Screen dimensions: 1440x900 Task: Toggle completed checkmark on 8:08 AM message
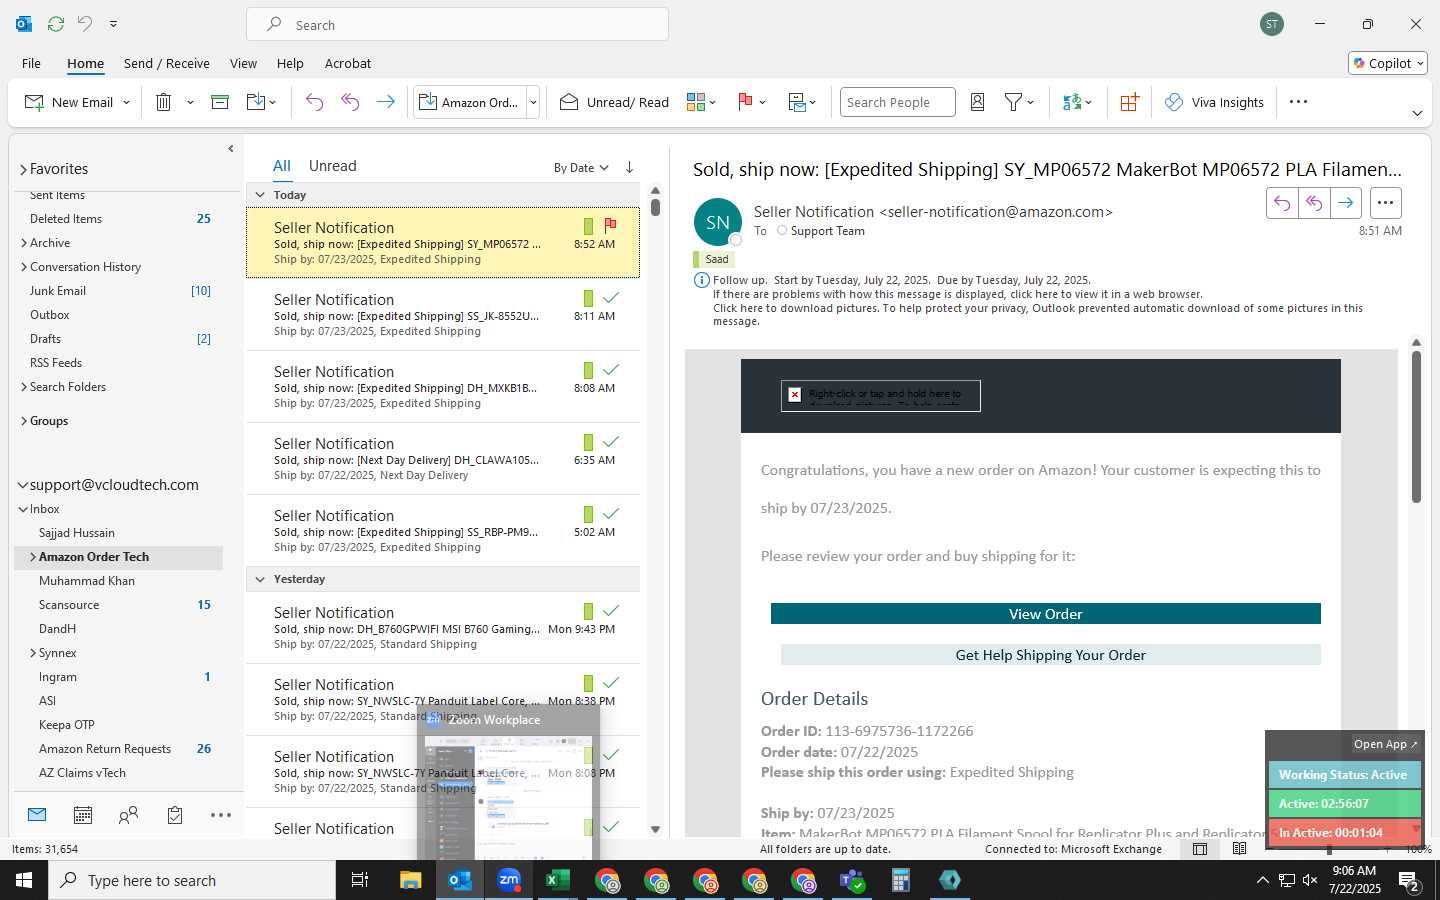tap(610, 370)
